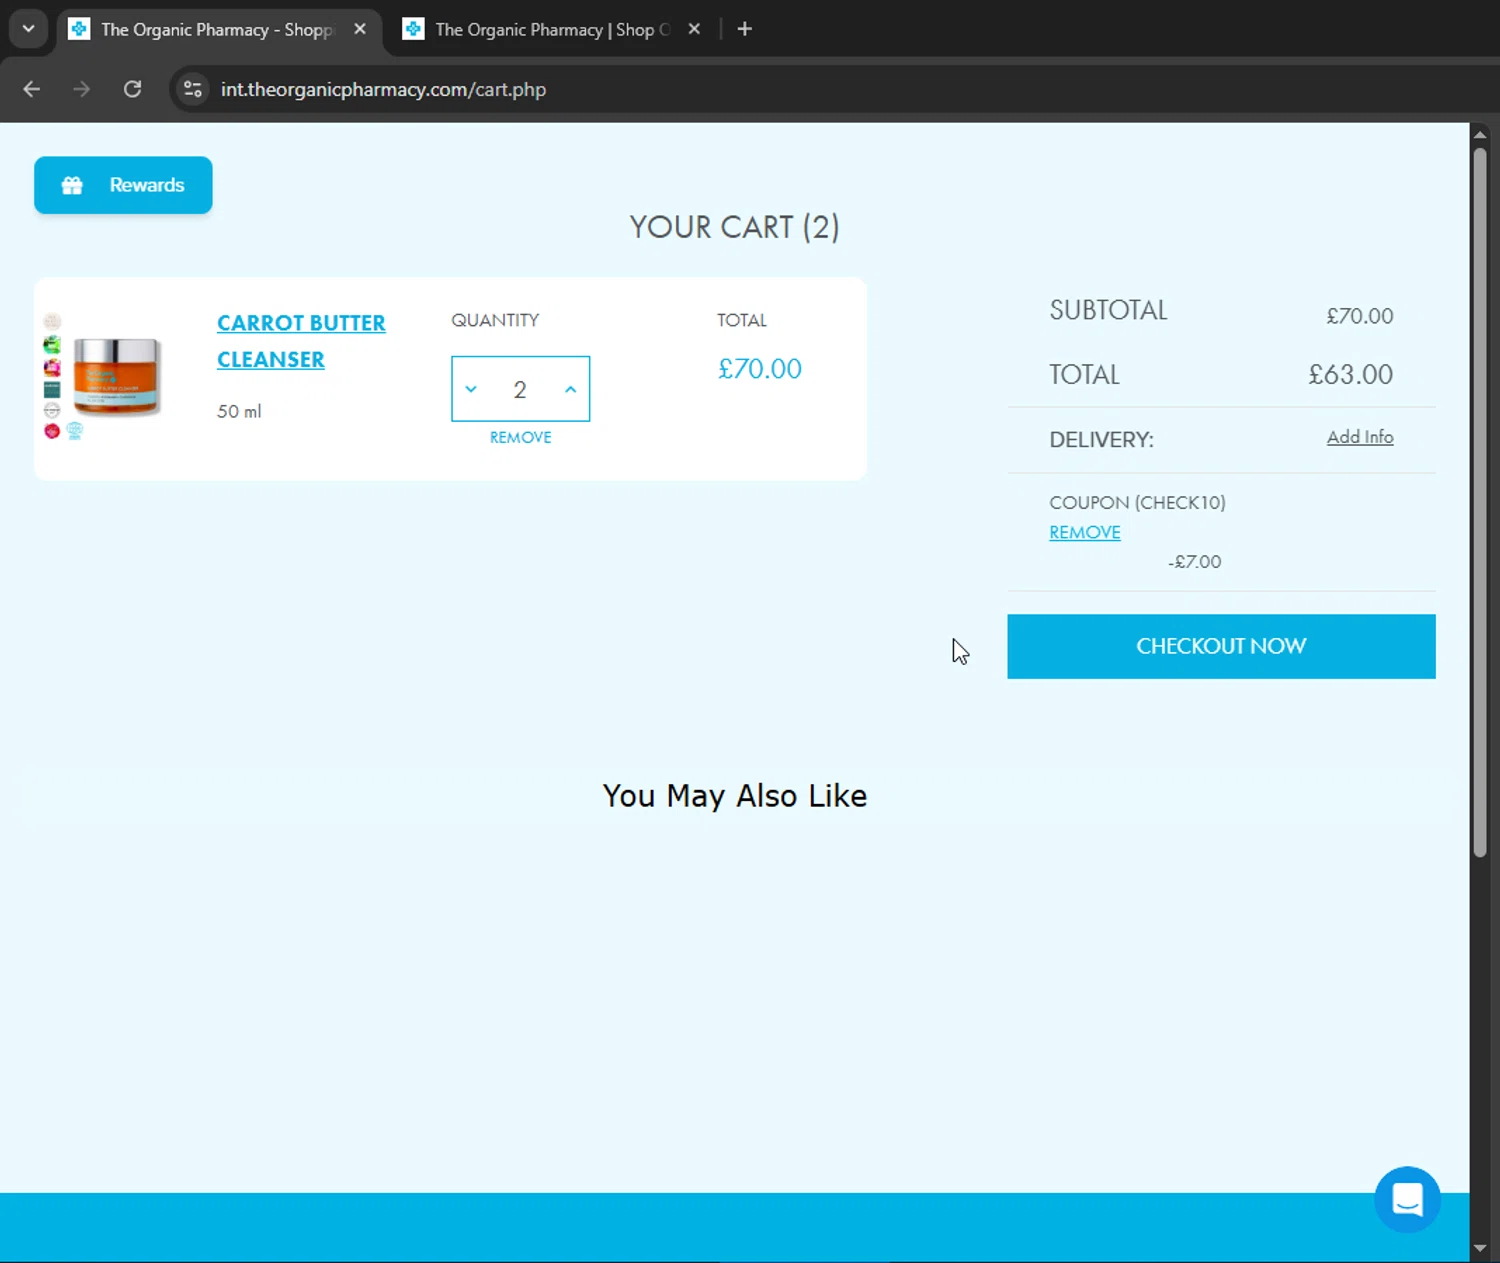Click the SUBTOTAL label
Viewport: 1500px width, 1263px height.
pyautogui.click(x=1108, y=310)
